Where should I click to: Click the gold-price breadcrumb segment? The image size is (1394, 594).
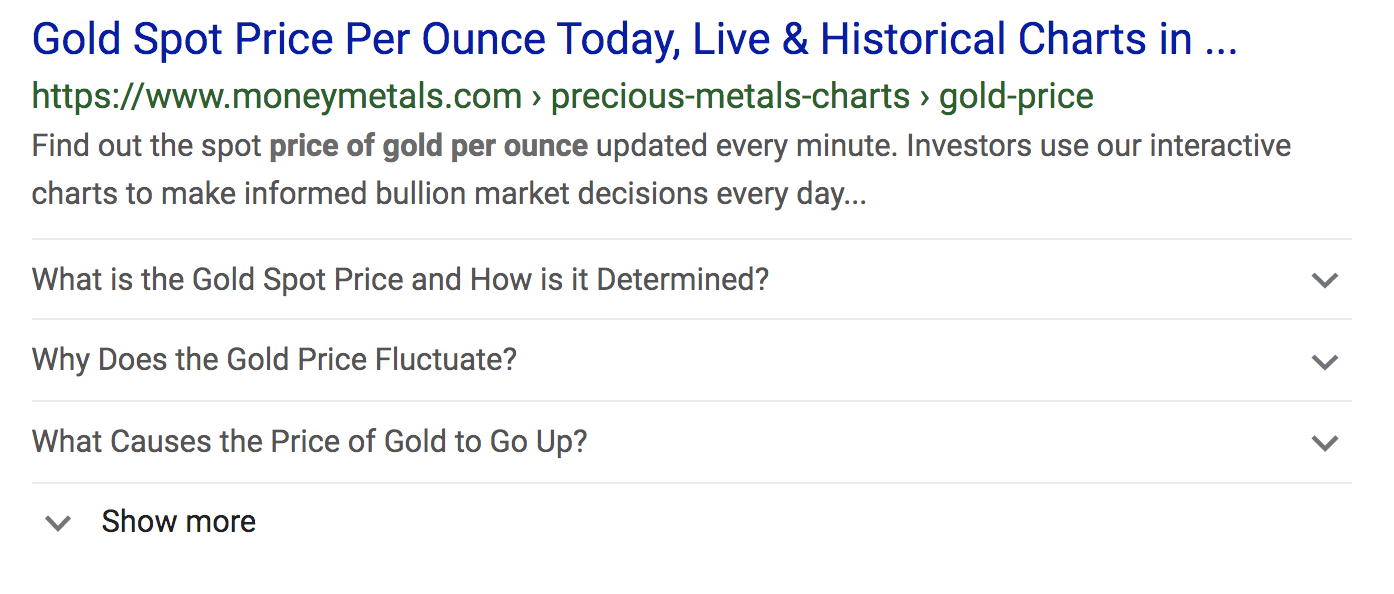pyautogui.click(x=1016, y=97)
